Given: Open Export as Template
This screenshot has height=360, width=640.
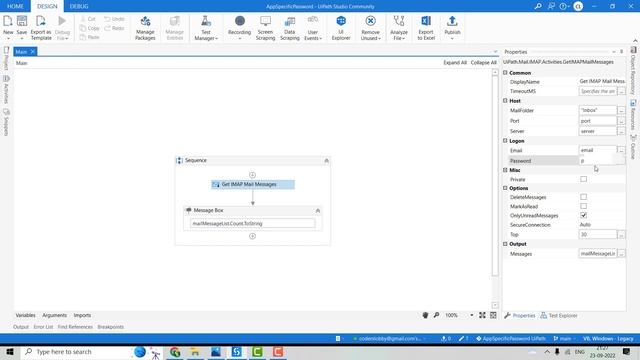Looking at the screenshot, I should (41, 28).
